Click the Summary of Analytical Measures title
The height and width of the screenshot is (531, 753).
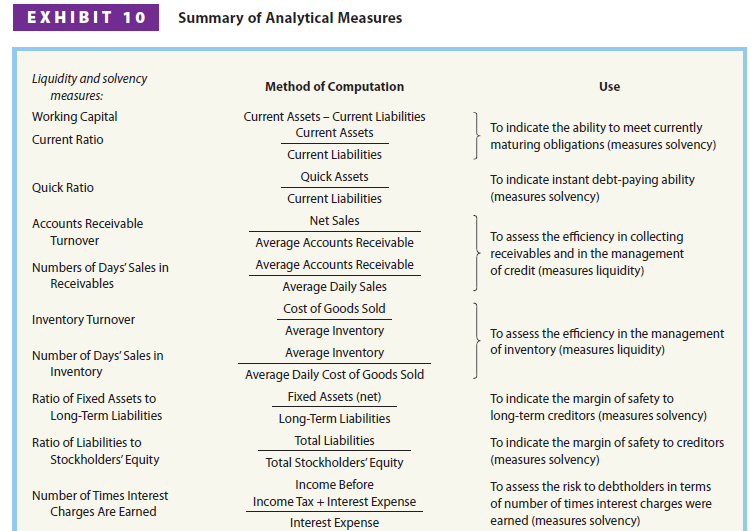click(x=290, y=18)
